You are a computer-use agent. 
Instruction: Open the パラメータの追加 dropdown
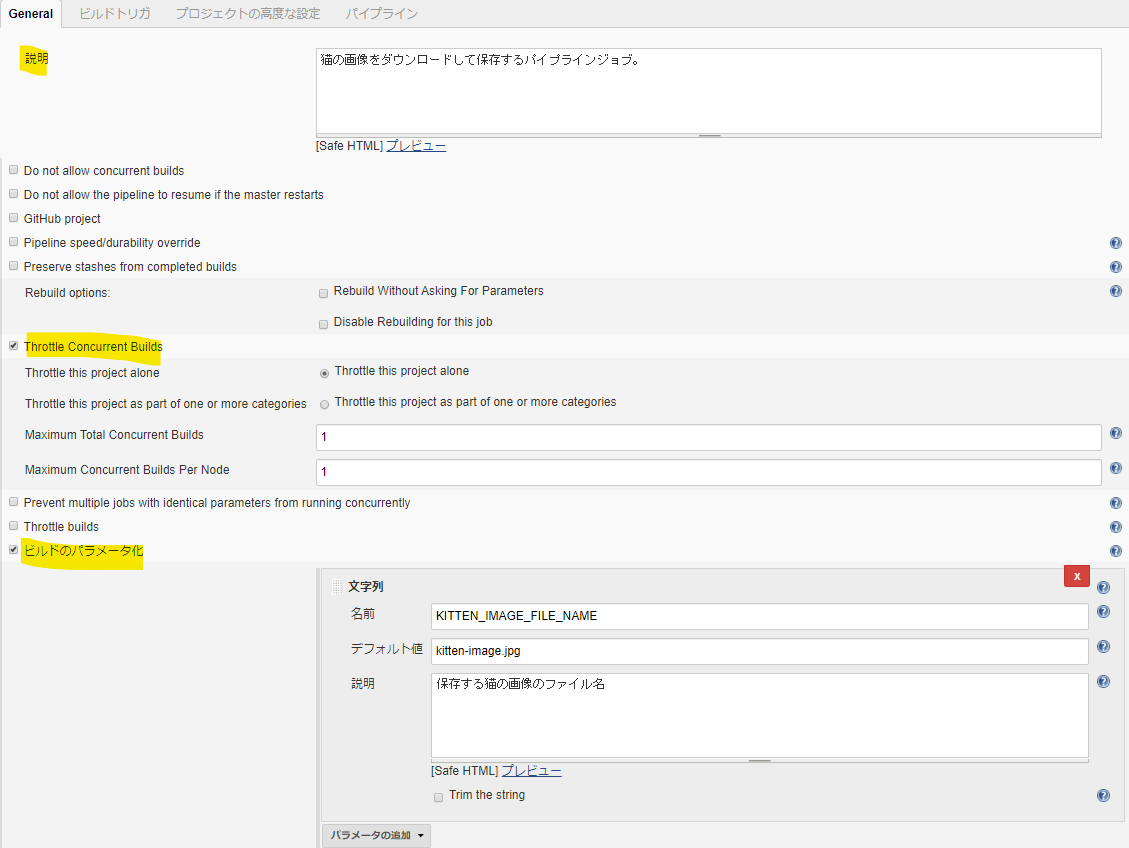(376, 835)
